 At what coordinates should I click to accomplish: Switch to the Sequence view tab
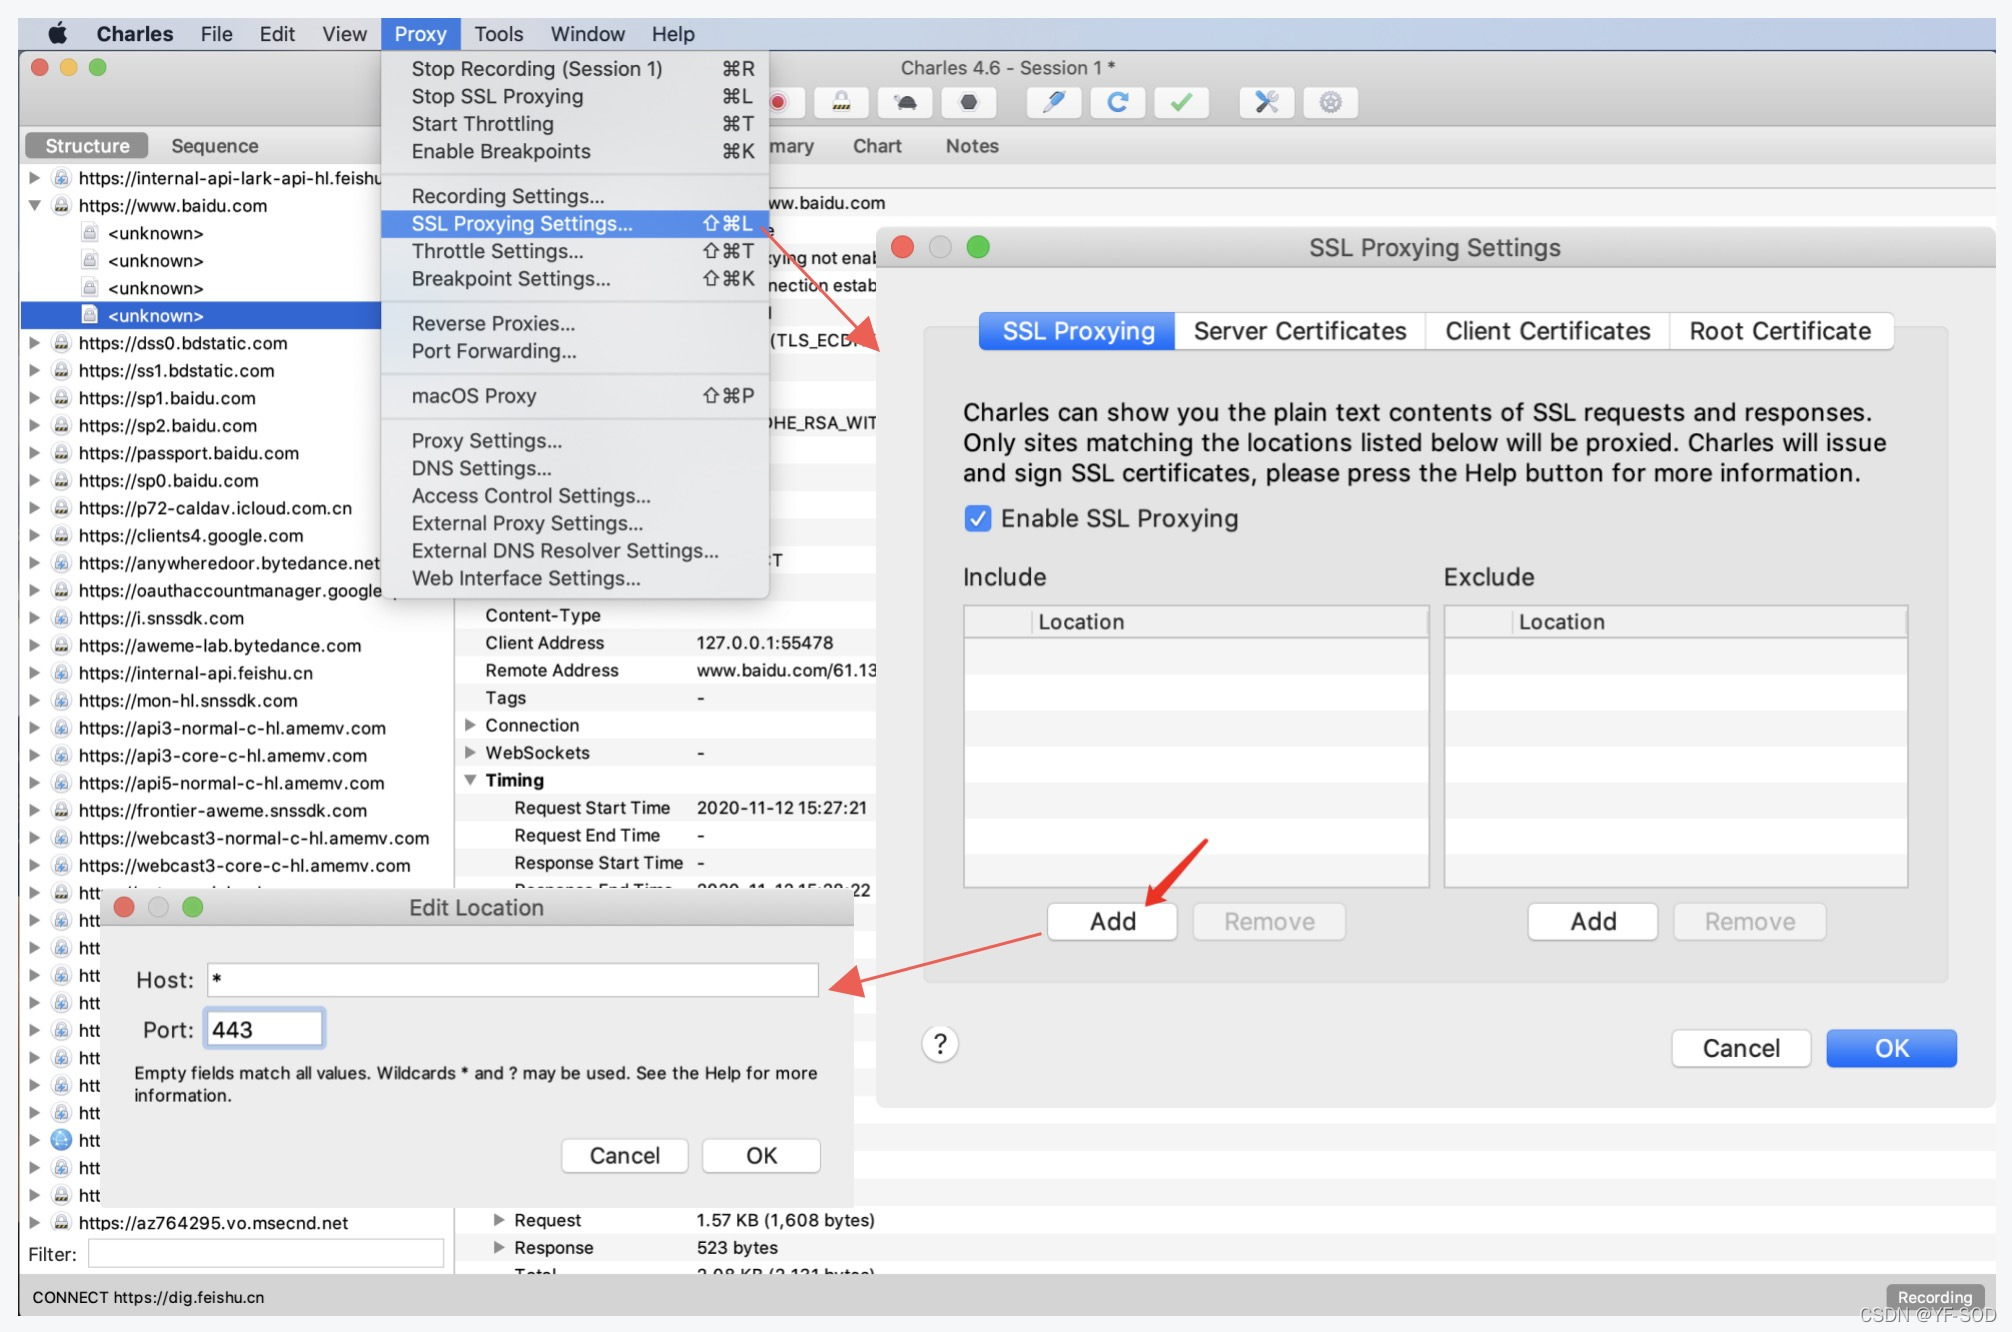(x=214, y=146)
